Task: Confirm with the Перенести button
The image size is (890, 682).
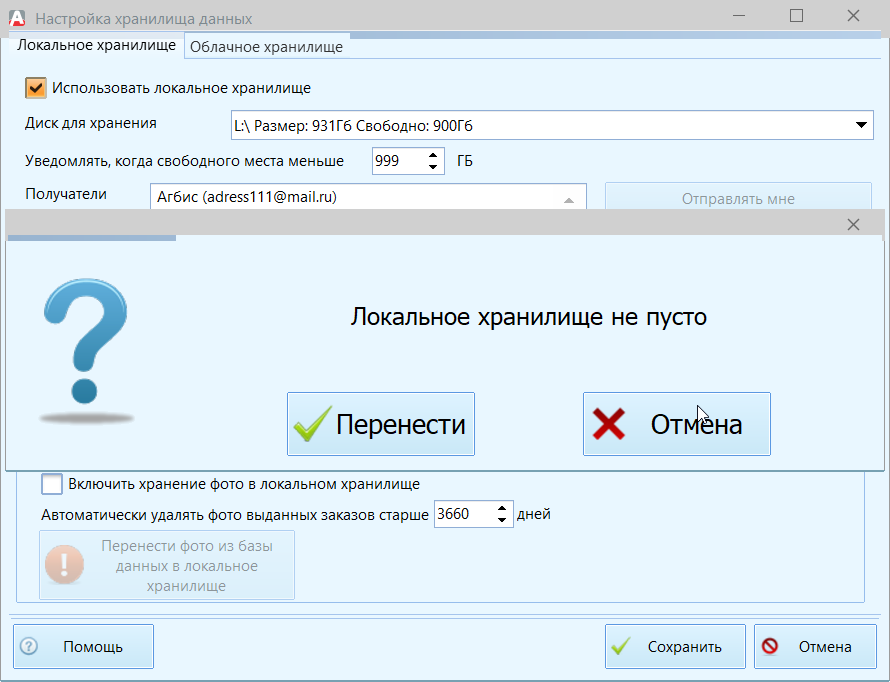Action: 381,424
